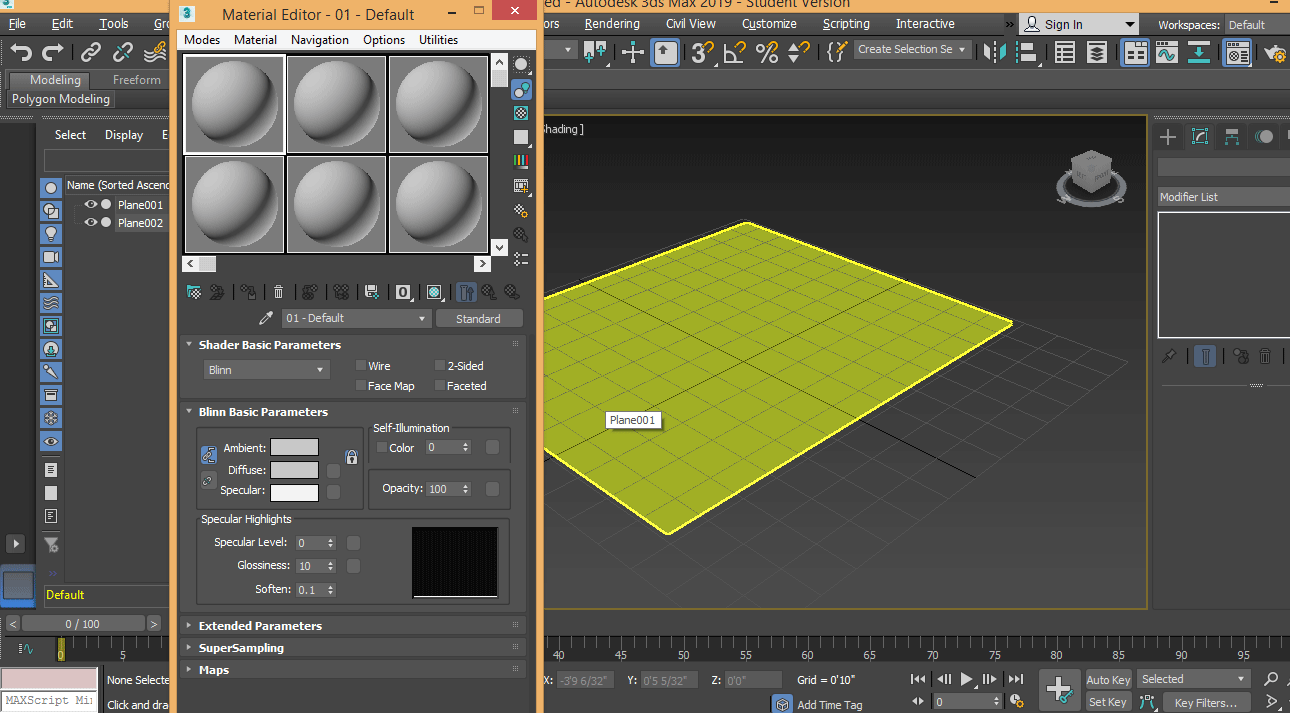This screenshot has height=713, width=1290.
Task: Click the Undo arrow icon
Action: pyautogui.click(x=21, y=52)
